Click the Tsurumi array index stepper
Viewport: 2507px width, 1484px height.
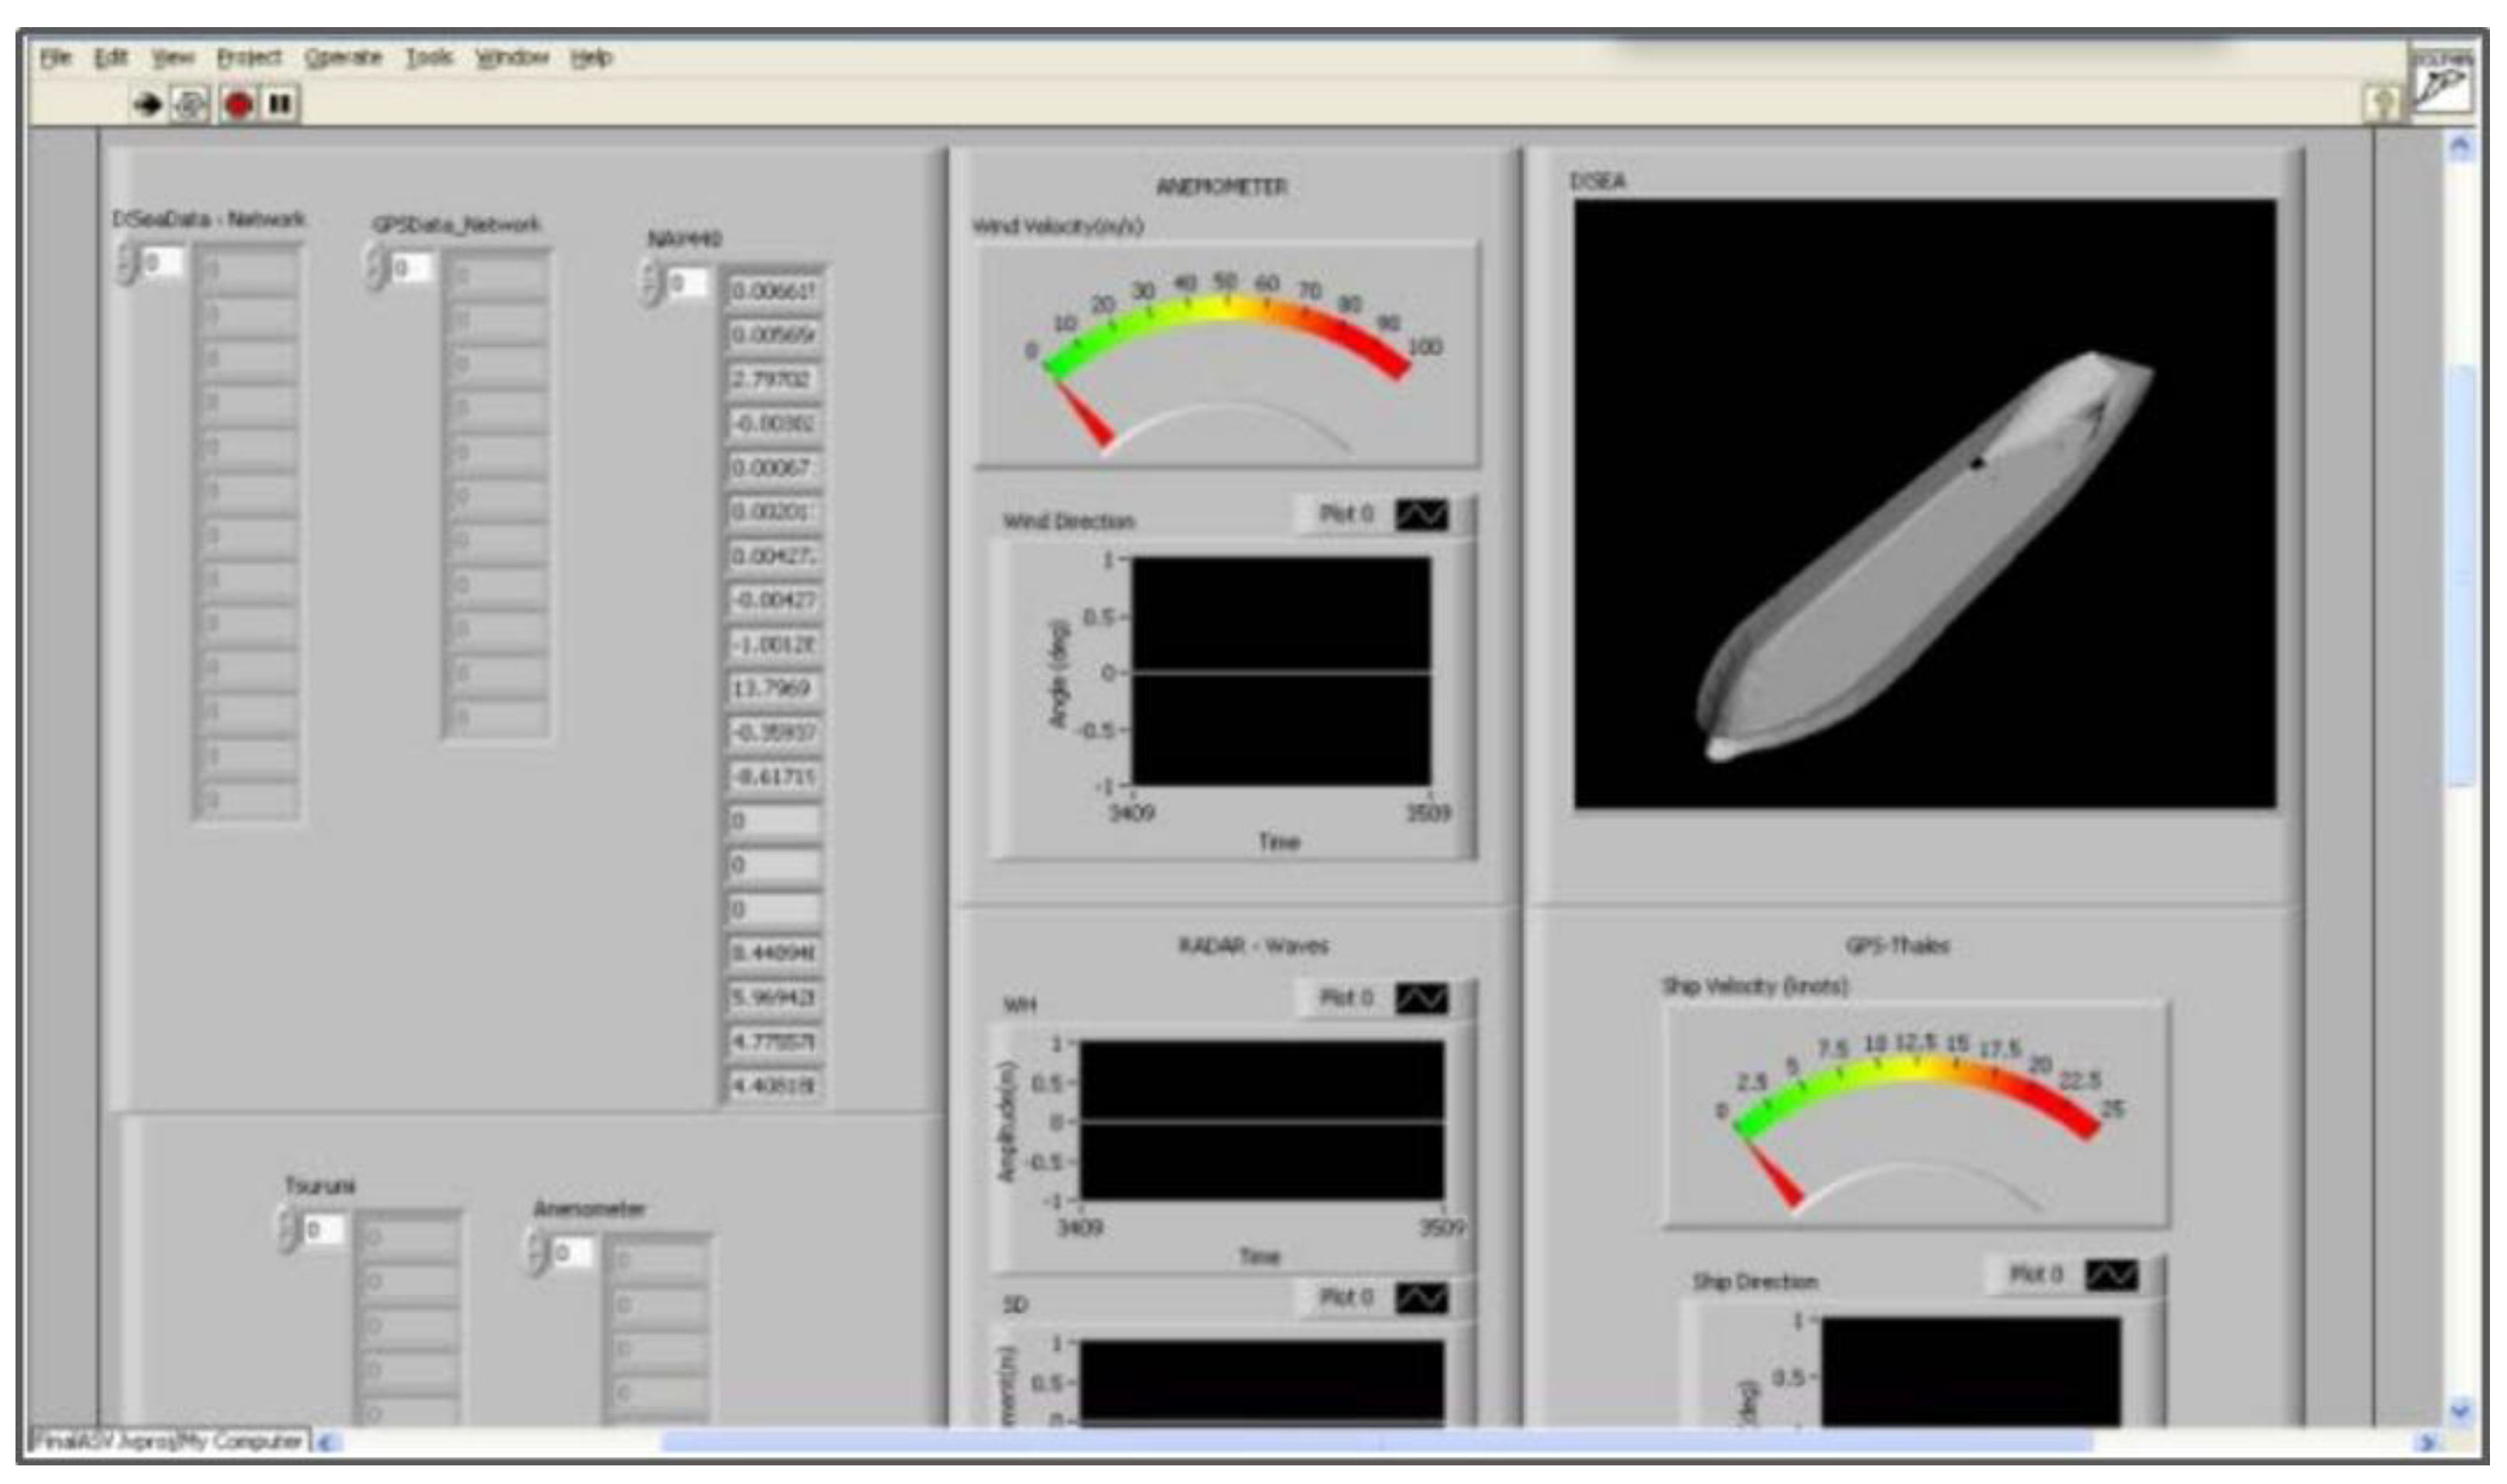click(288, 1230)
